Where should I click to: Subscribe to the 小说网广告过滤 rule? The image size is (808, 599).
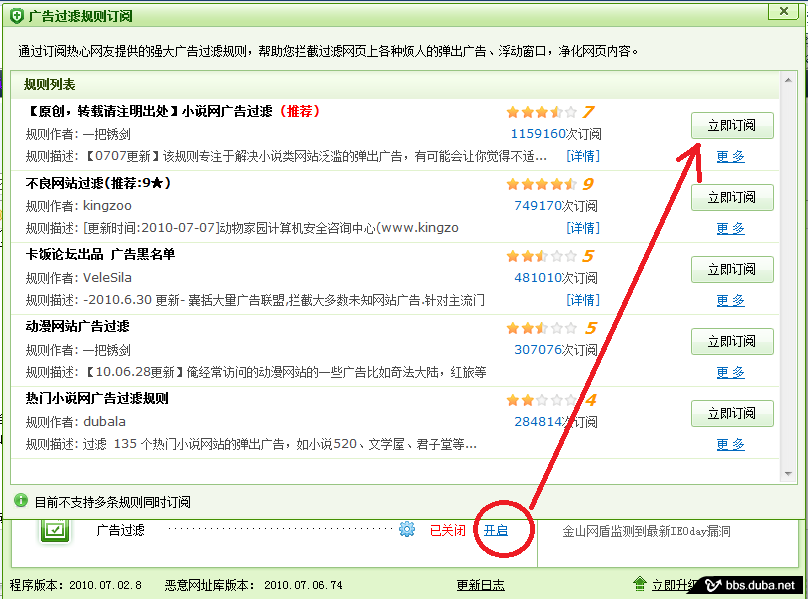coord(732,125)
